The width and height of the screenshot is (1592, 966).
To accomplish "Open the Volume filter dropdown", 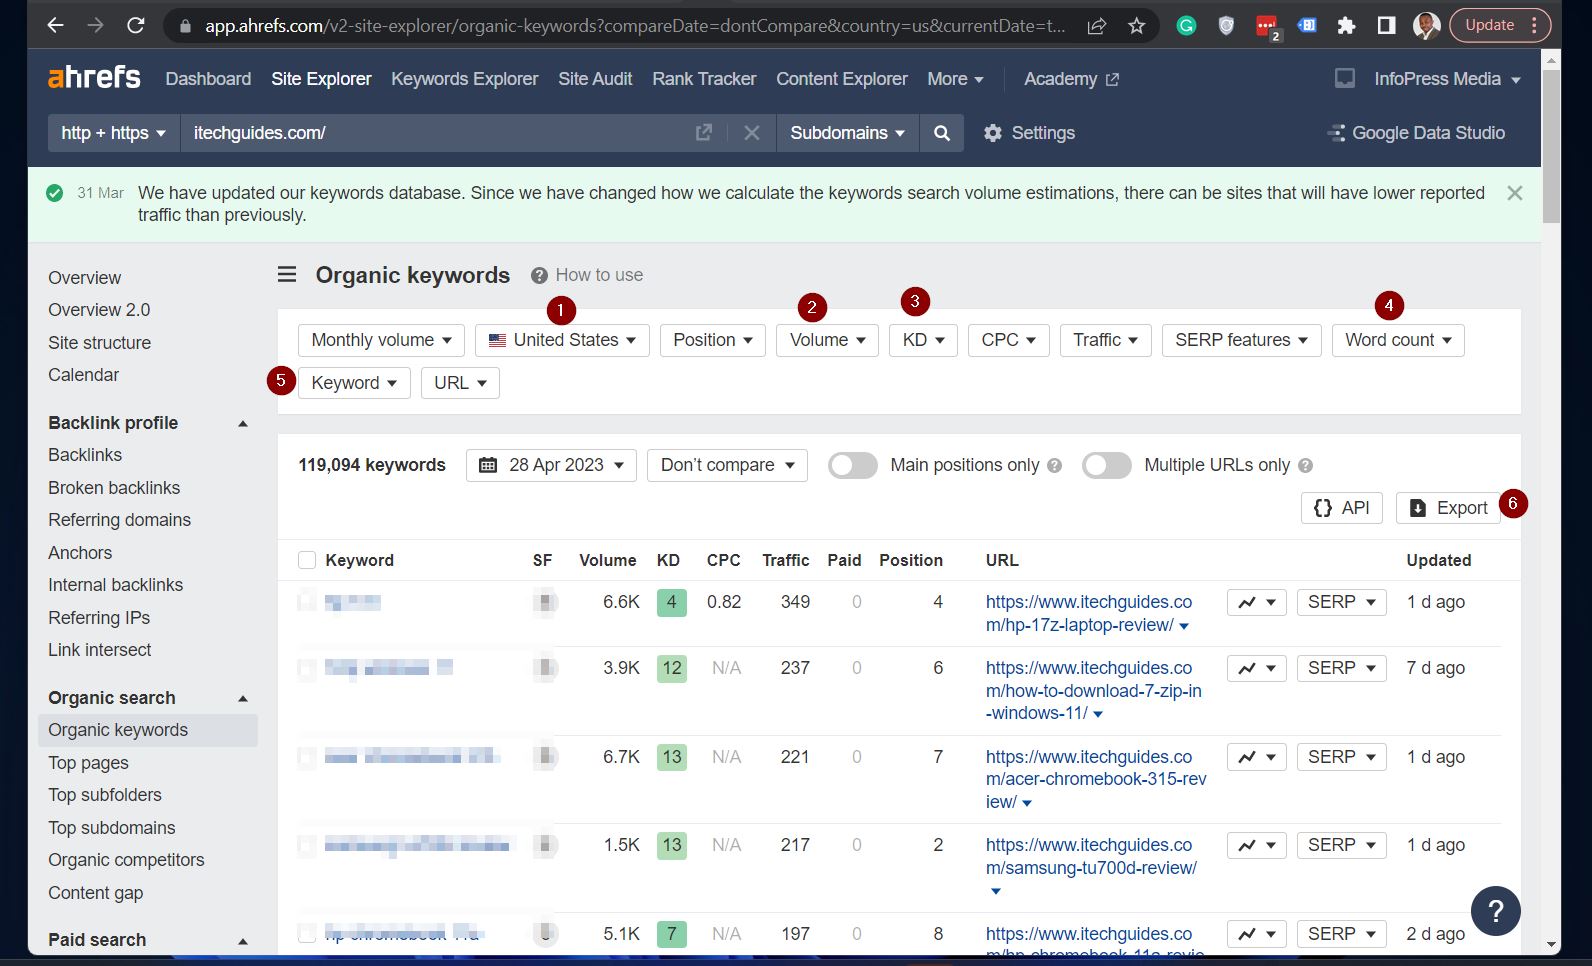I will pos(827,340).
